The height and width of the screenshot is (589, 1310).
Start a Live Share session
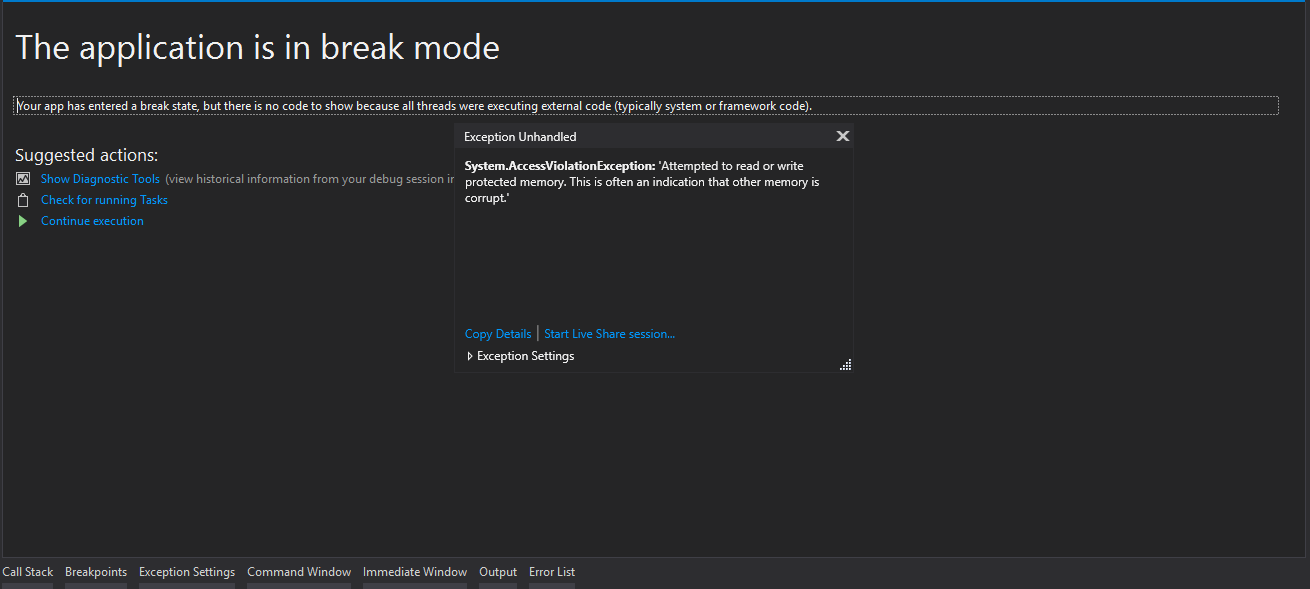point(609,333)
